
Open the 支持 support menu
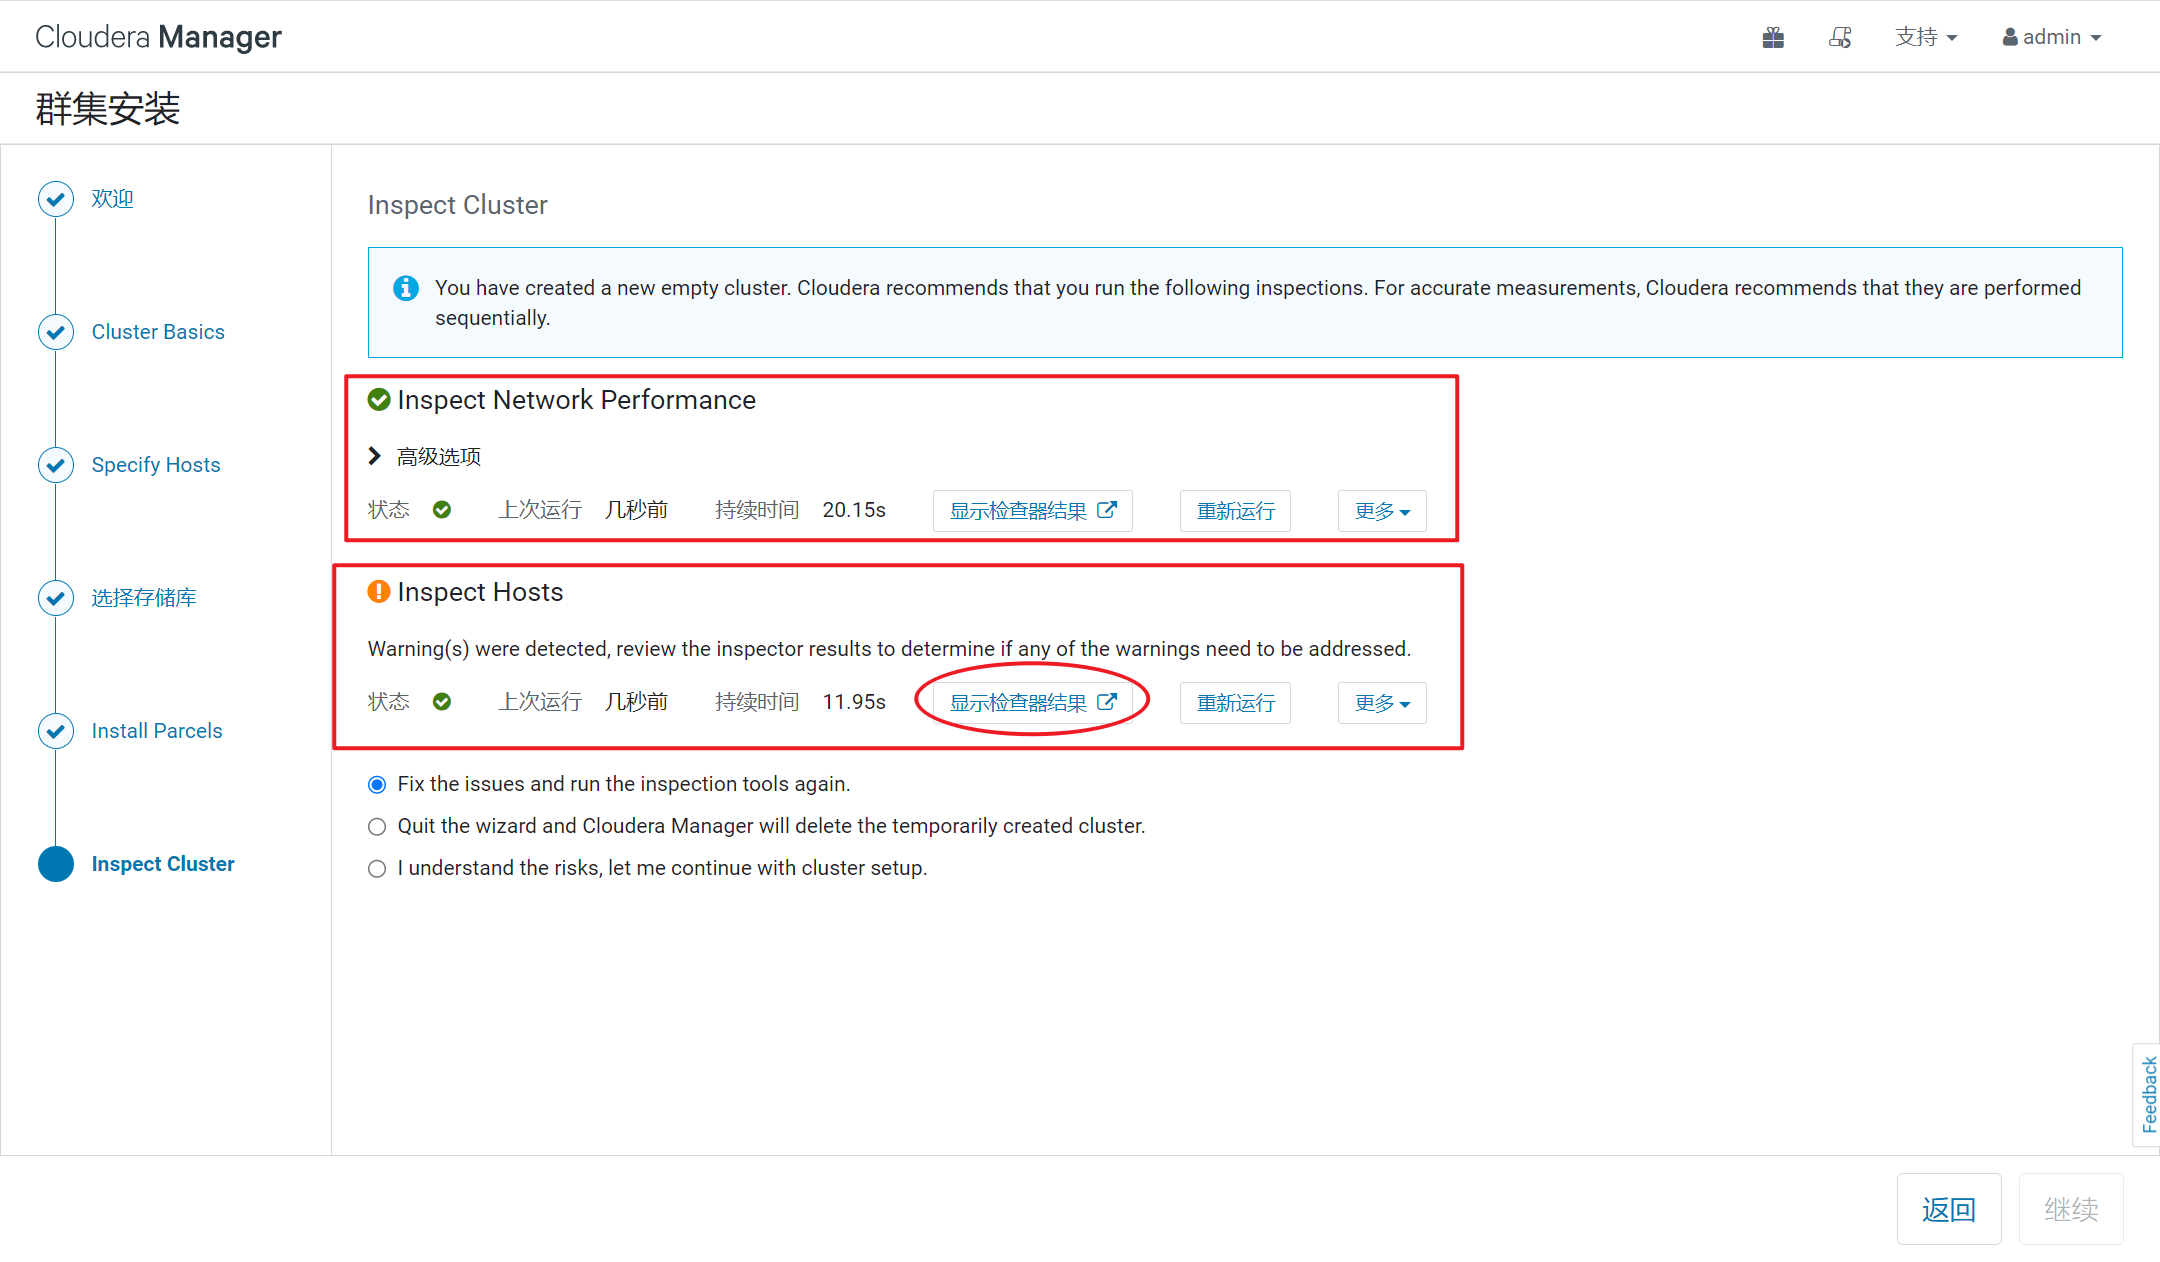point(1925,38)
